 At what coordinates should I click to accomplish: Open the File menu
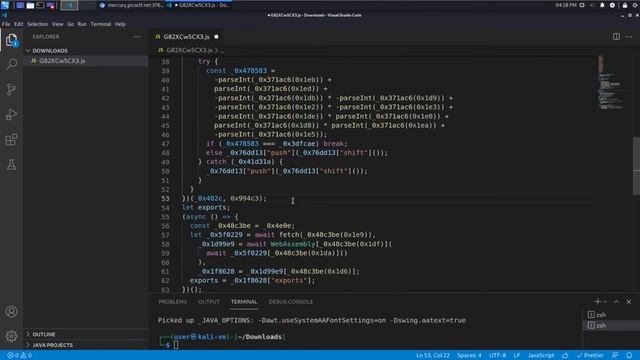[x=6, y=24]
